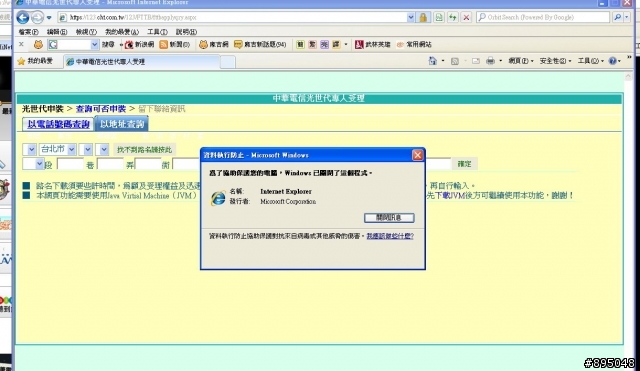The width and height of the screenshot is (640, 371).
Task: Click the Home icon in command bar
Action: click(432, 61)
